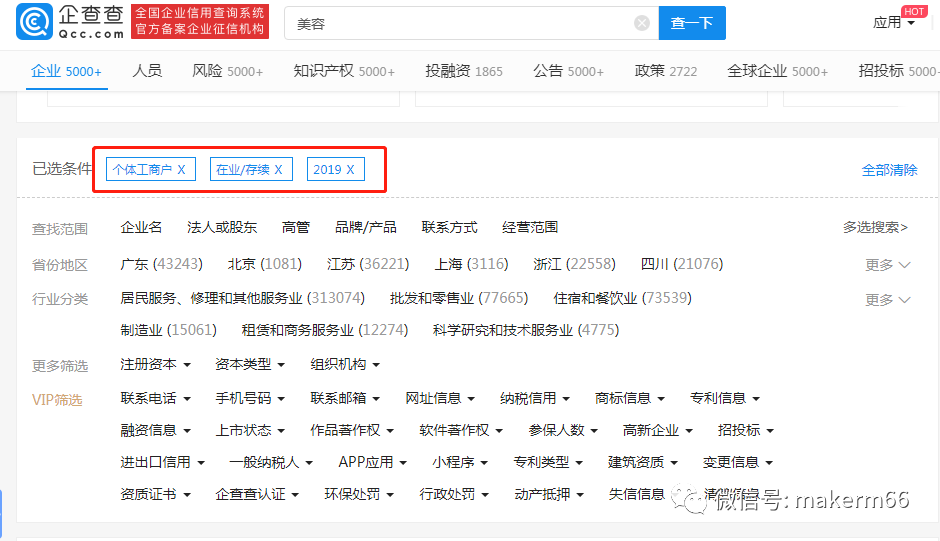The height and width of the screenshot is (541, 940).
Task: Expand 更多 in the 行业分类 row
Action: [x=887, y=300]
